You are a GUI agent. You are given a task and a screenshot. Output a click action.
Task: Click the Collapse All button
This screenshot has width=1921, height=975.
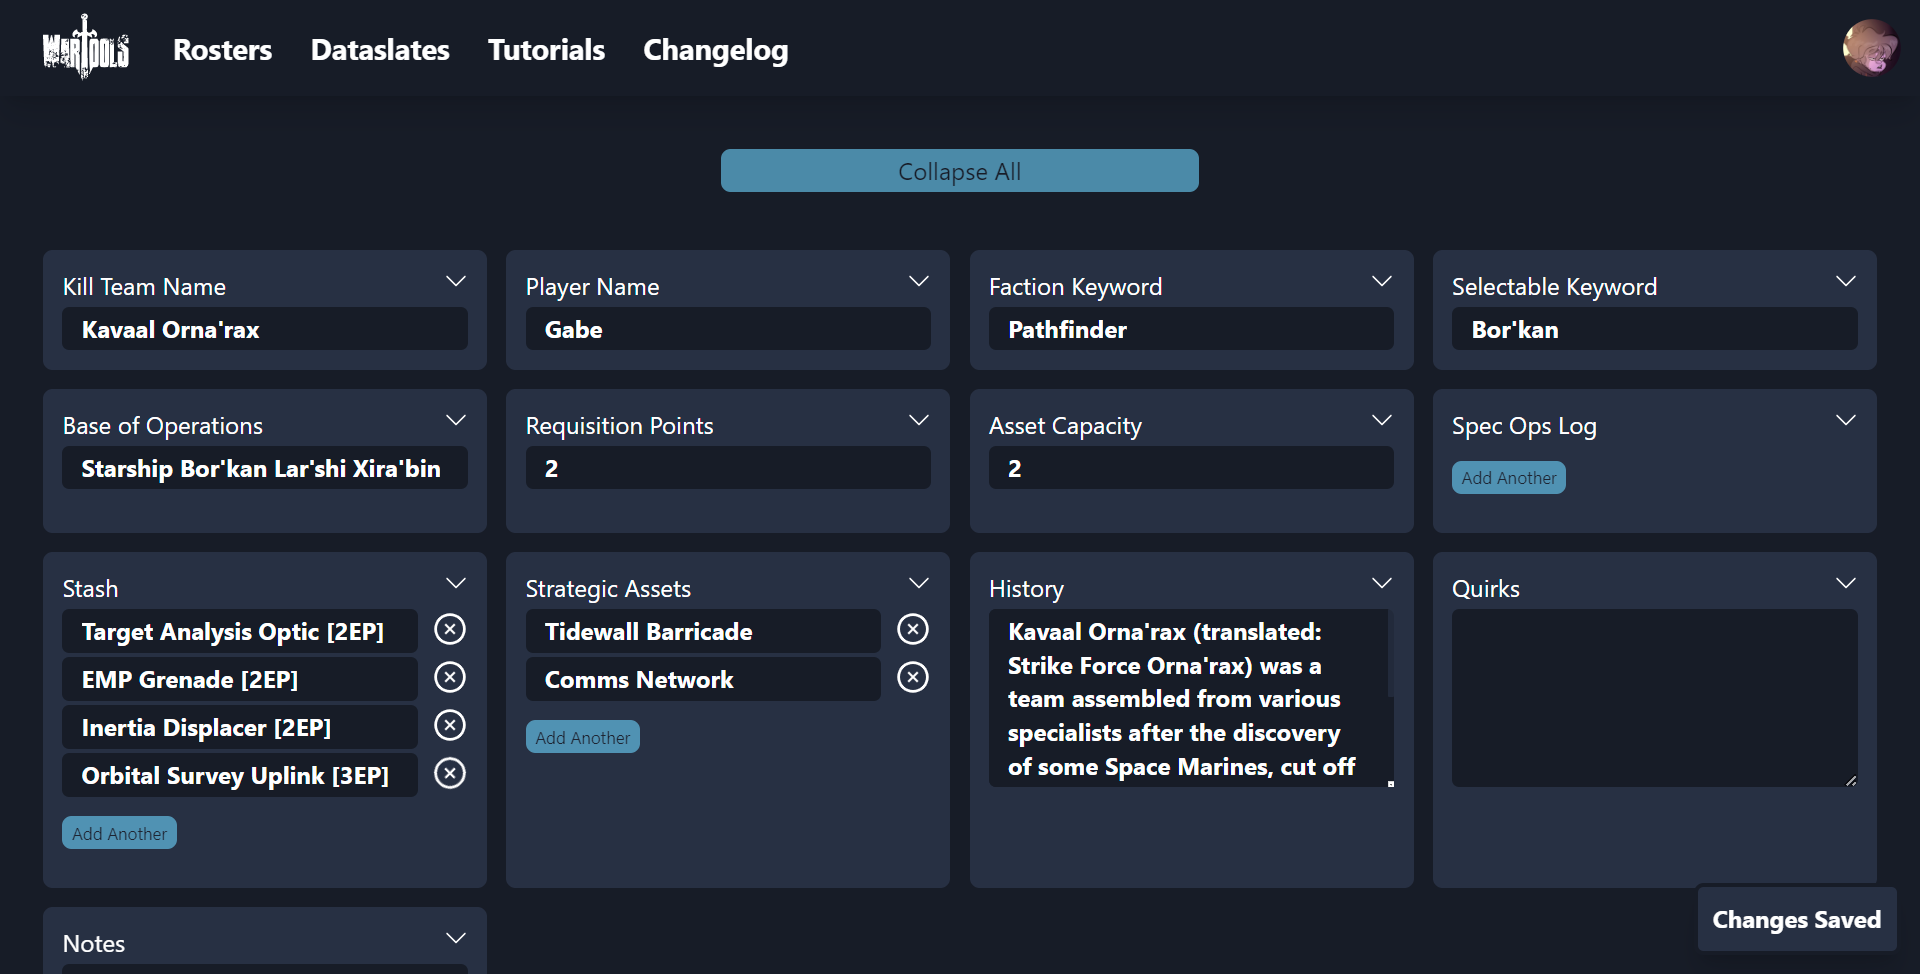[x=960, y=171]
